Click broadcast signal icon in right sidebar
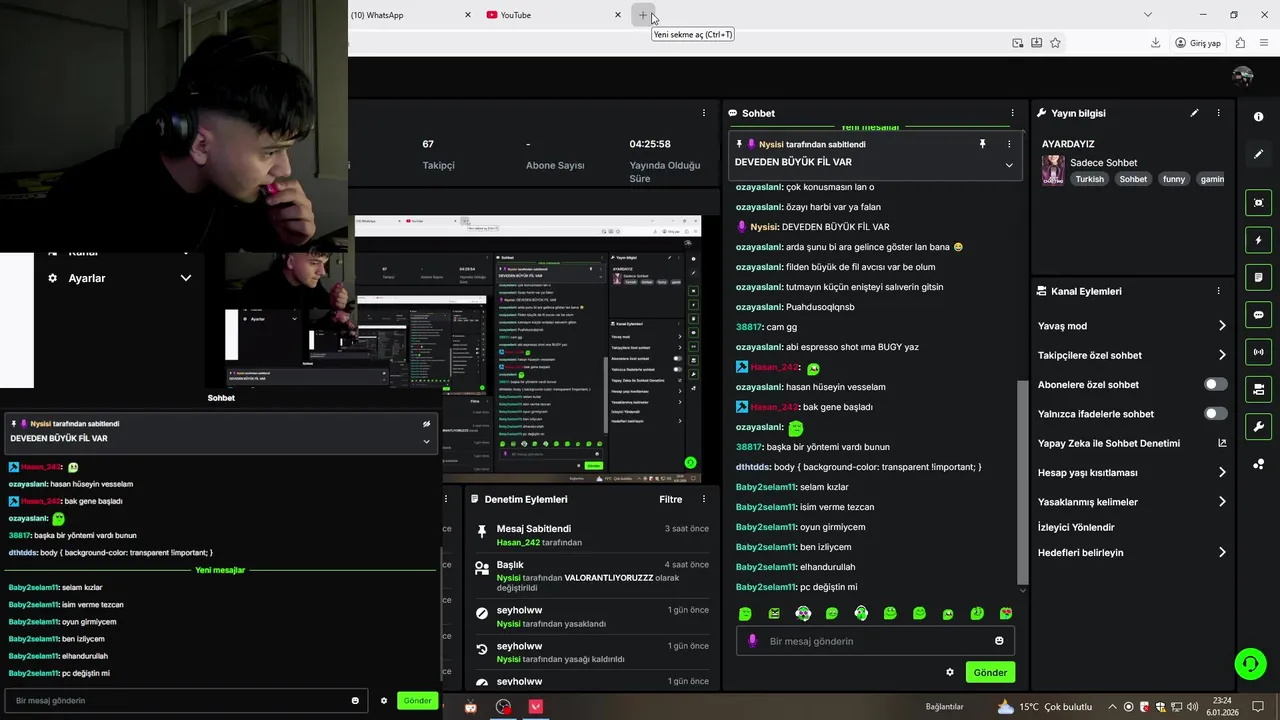The height and width of the screenshot is (720, 1280). [x=1258, y=352]
